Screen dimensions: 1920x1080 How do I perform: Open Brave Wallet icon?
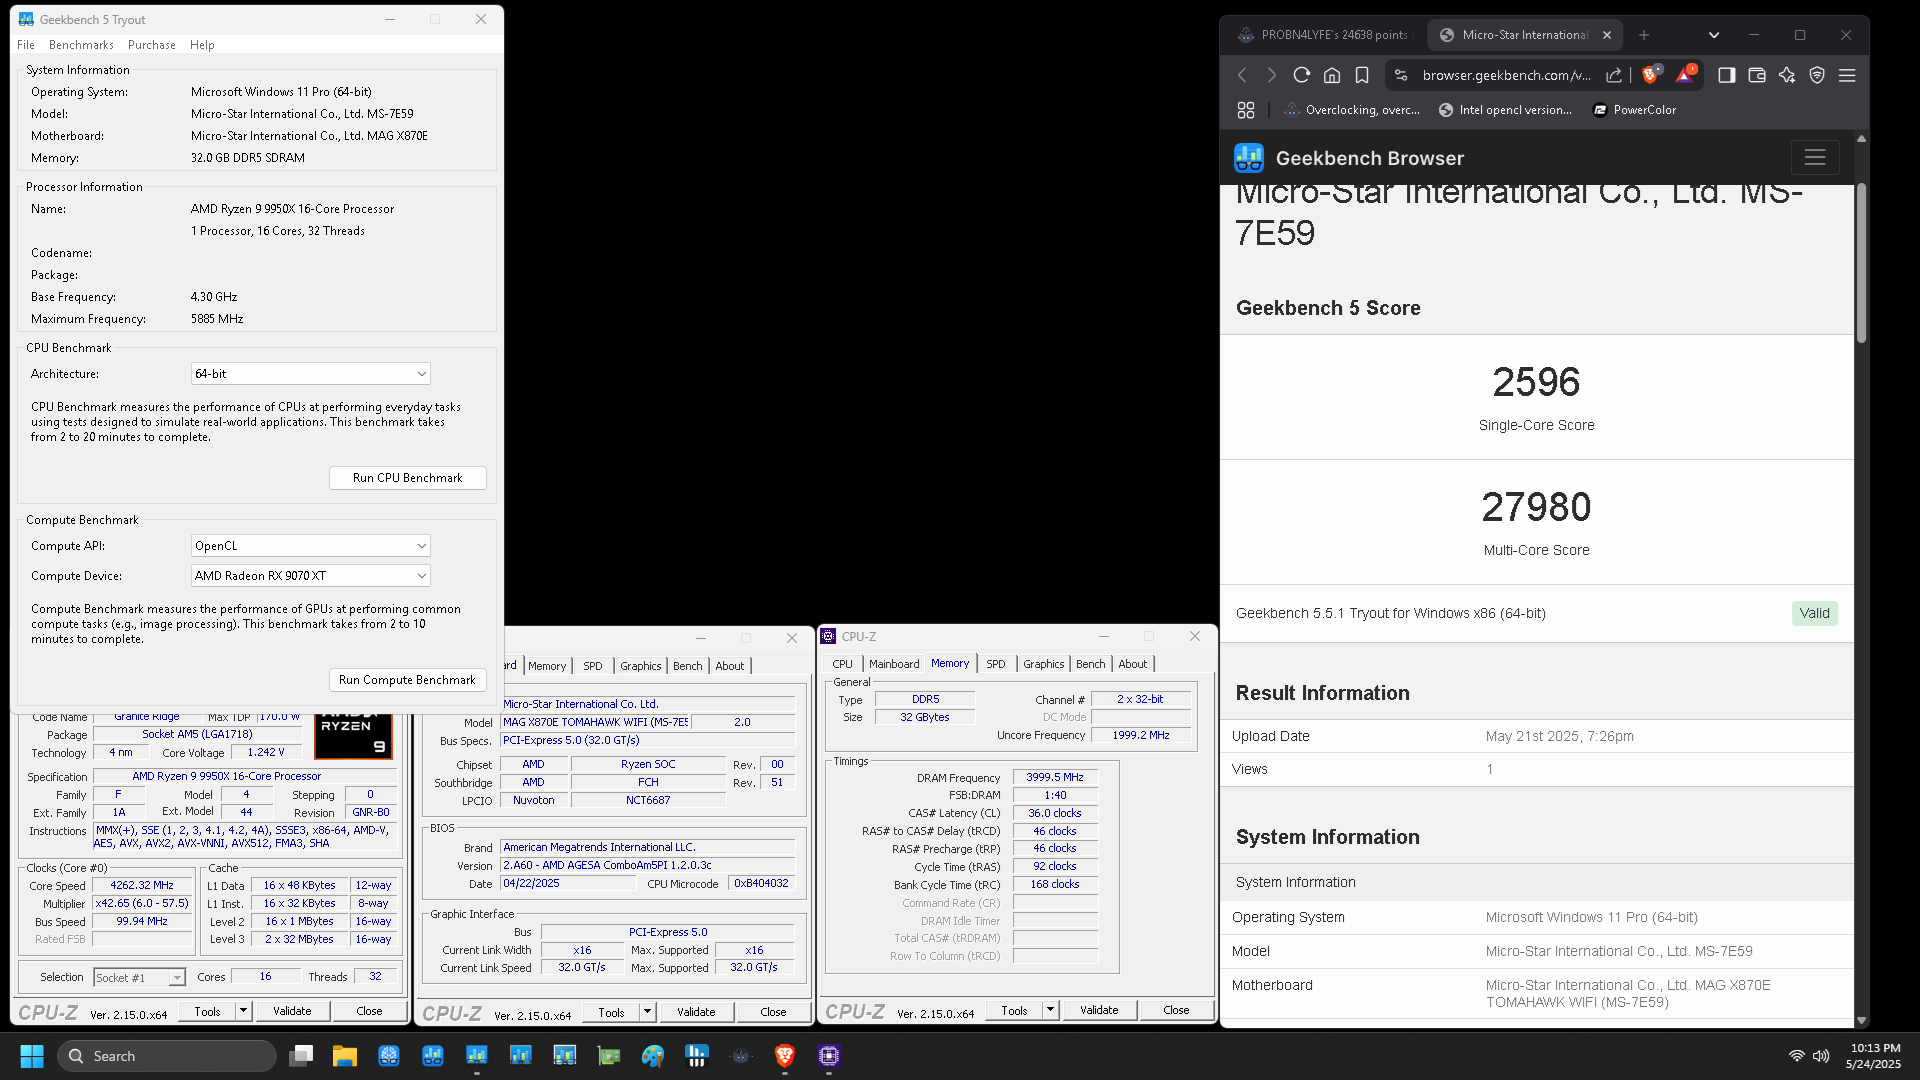(1756, 75)
